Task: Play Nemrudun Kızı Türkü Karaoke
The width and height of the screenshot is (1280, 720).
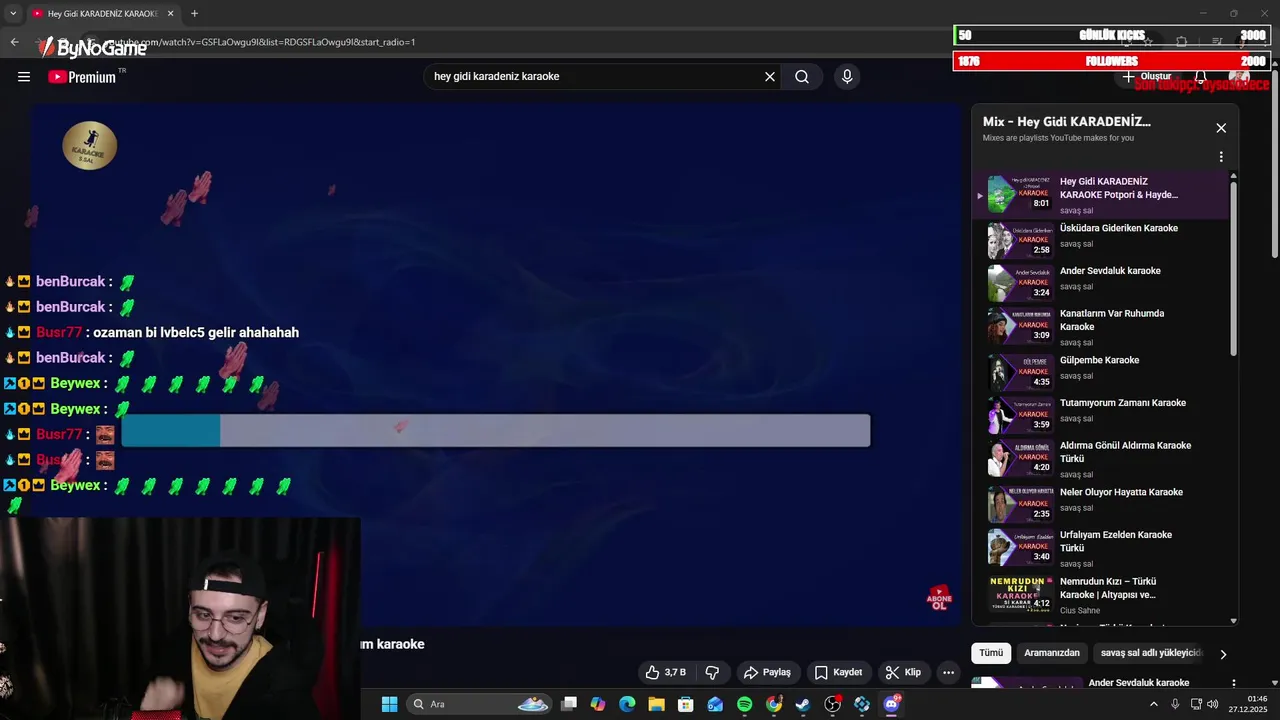Action: click(1100, 594)
